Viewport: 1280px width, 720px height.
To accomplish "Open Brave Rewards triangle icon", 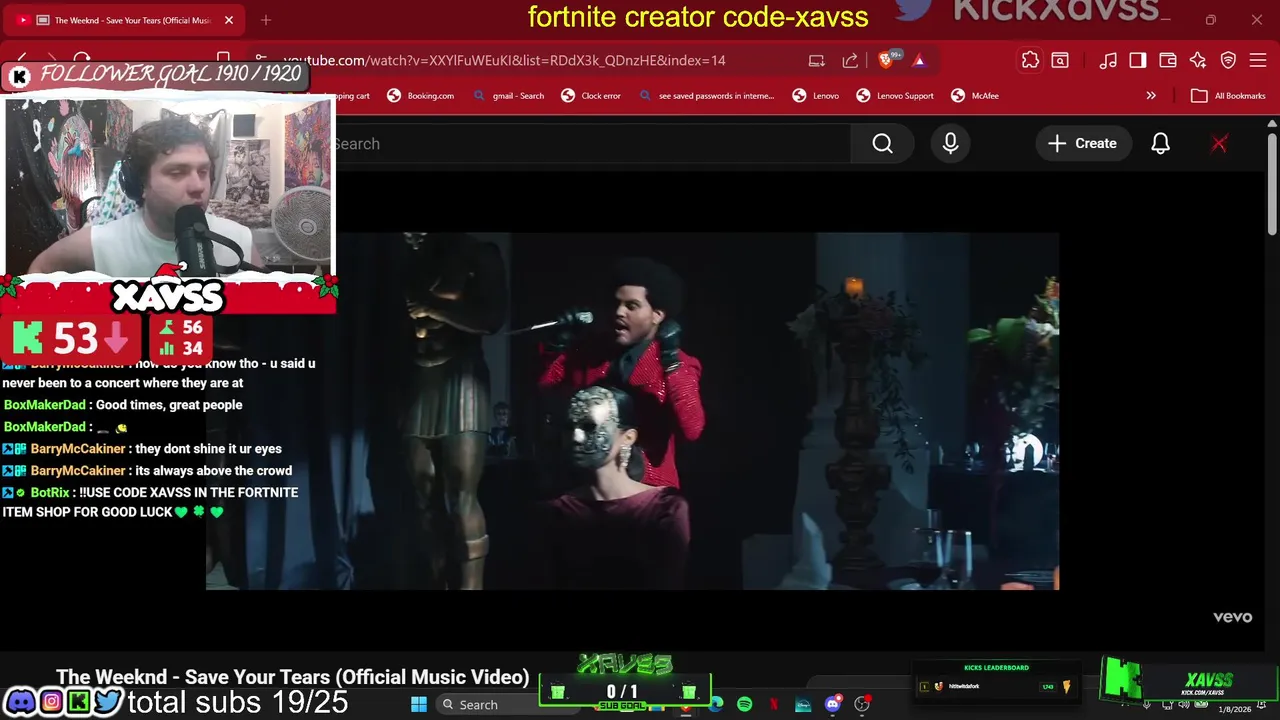I will click(919, 60).
